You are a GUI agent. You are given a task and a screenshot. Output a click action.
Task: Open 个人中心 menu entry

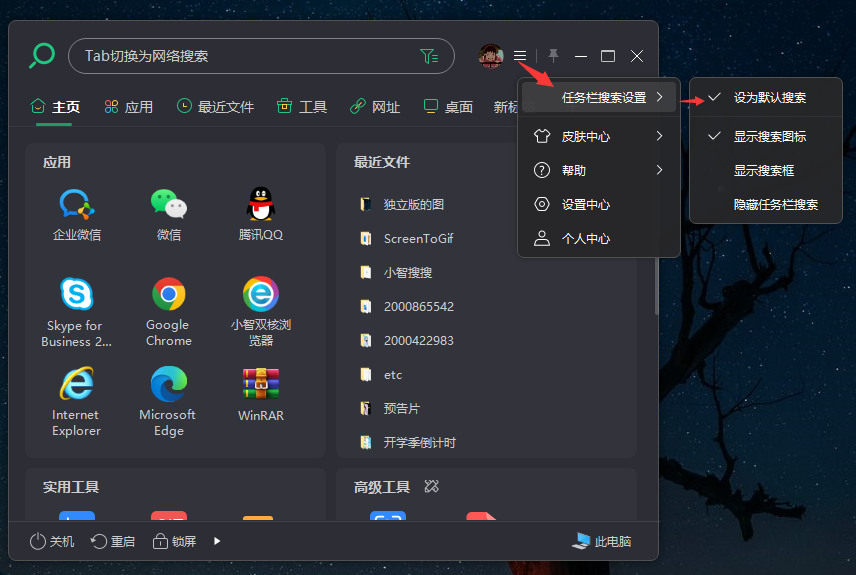pos(598,239)
